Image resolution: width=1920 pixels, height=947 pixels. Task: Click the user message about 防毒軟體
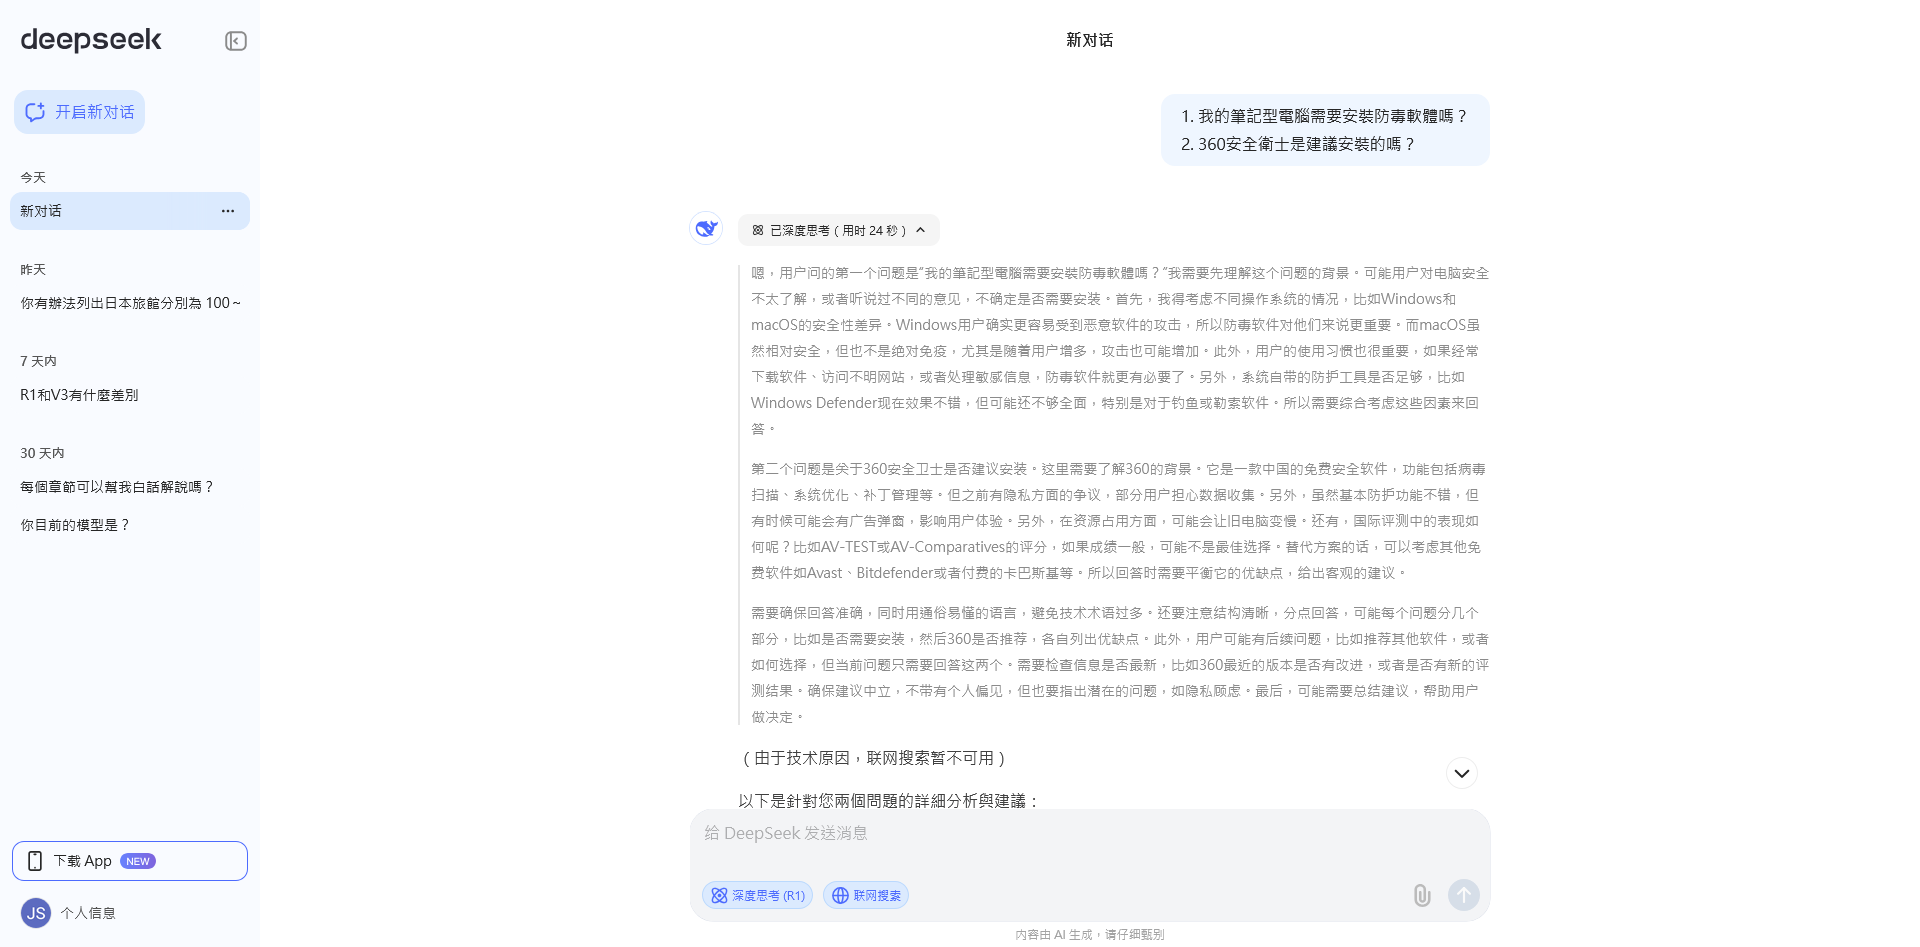coord(1325,130)
